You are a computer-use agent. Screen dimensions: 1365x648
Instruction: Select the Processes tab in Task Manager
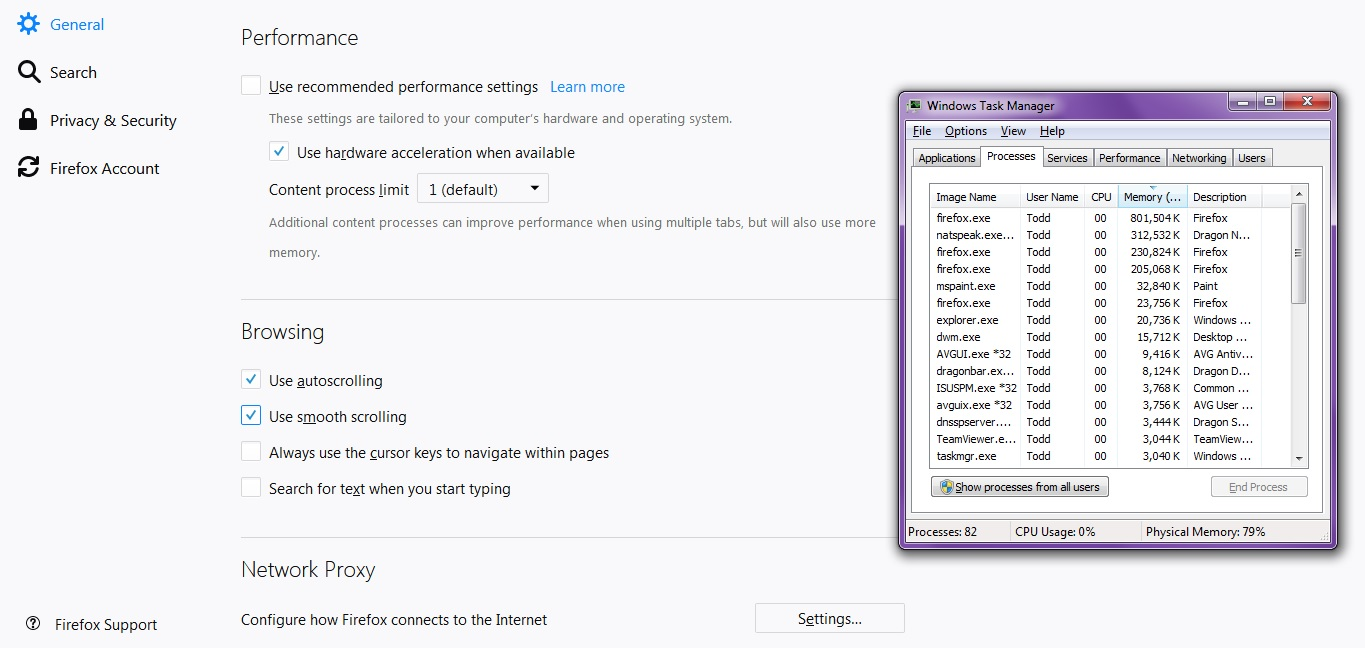(x=1011, y=156)
